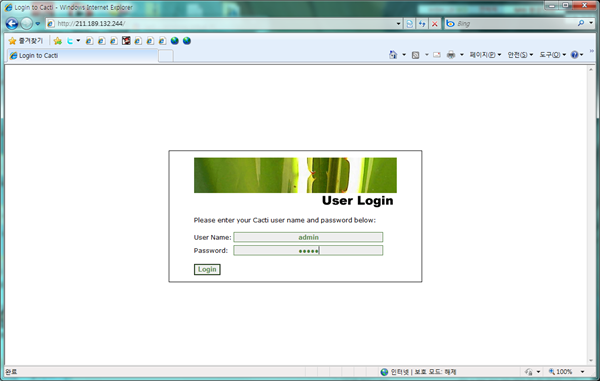Click the IE logo in title bar
Viewport: 600px width, 381px height.
[8, 7]
